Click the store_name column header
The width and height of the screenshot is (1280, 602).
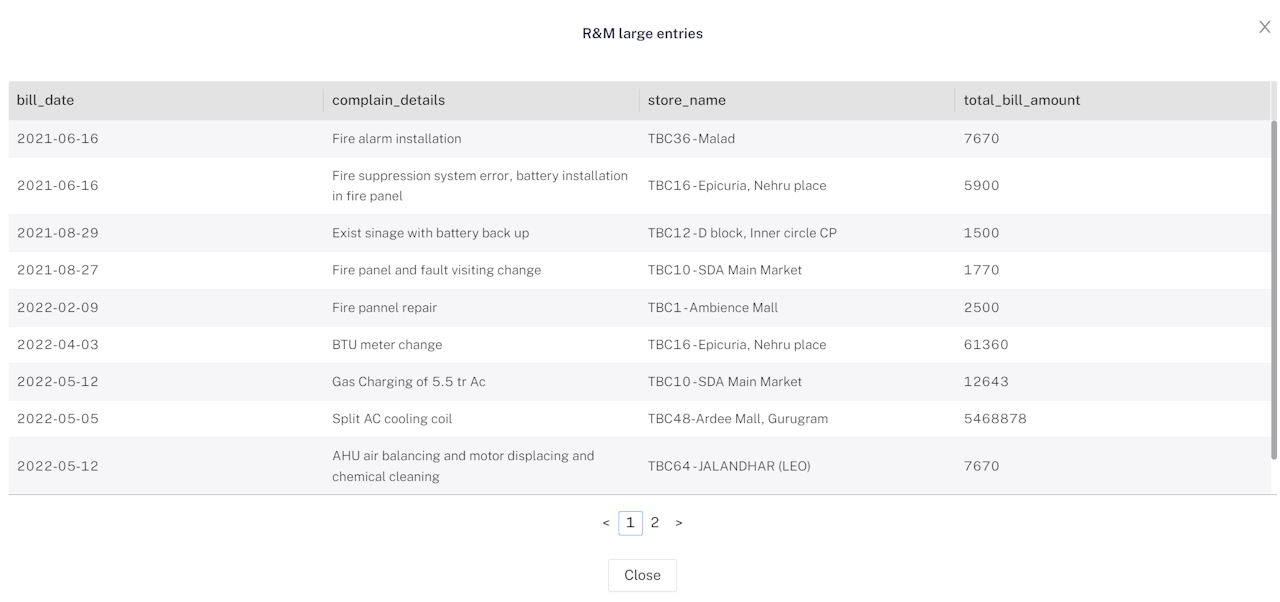[687, 100]
